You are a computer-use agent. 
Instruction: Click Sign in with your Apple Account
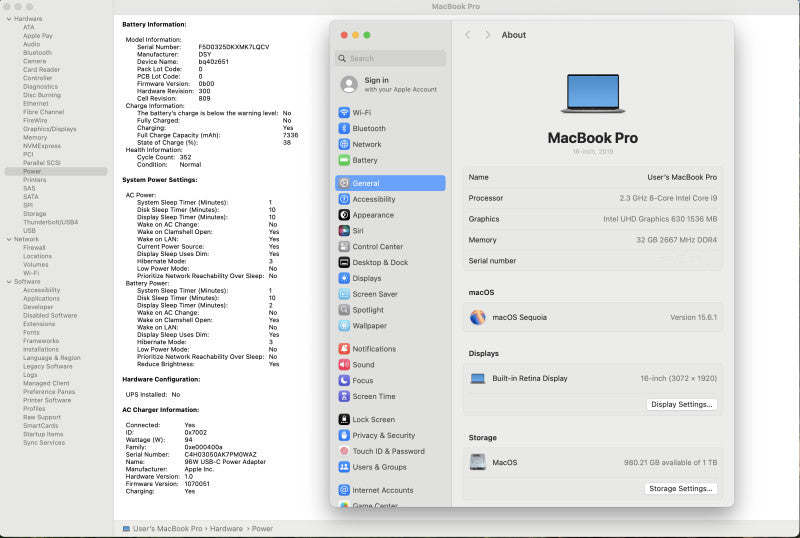coord(401,84)
